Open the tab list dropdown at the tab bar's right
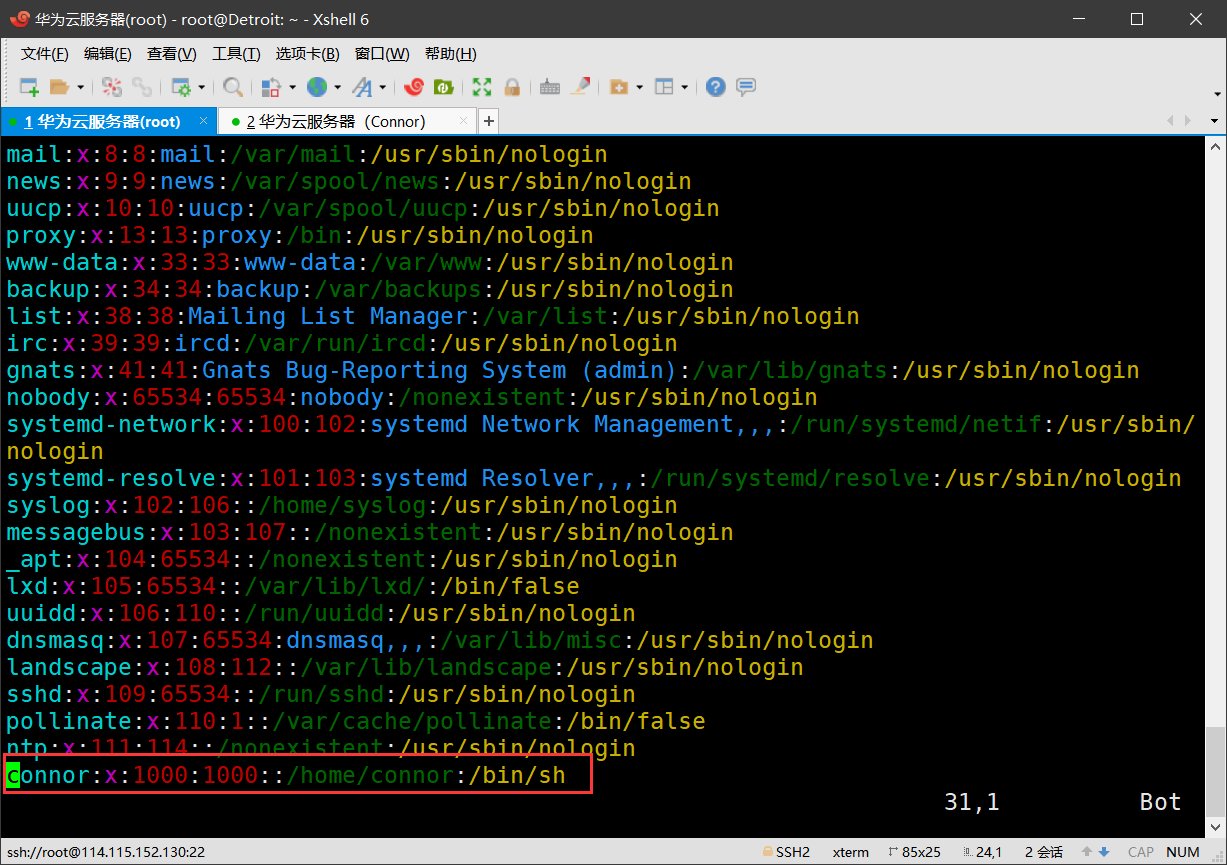 pos(1215,121)
